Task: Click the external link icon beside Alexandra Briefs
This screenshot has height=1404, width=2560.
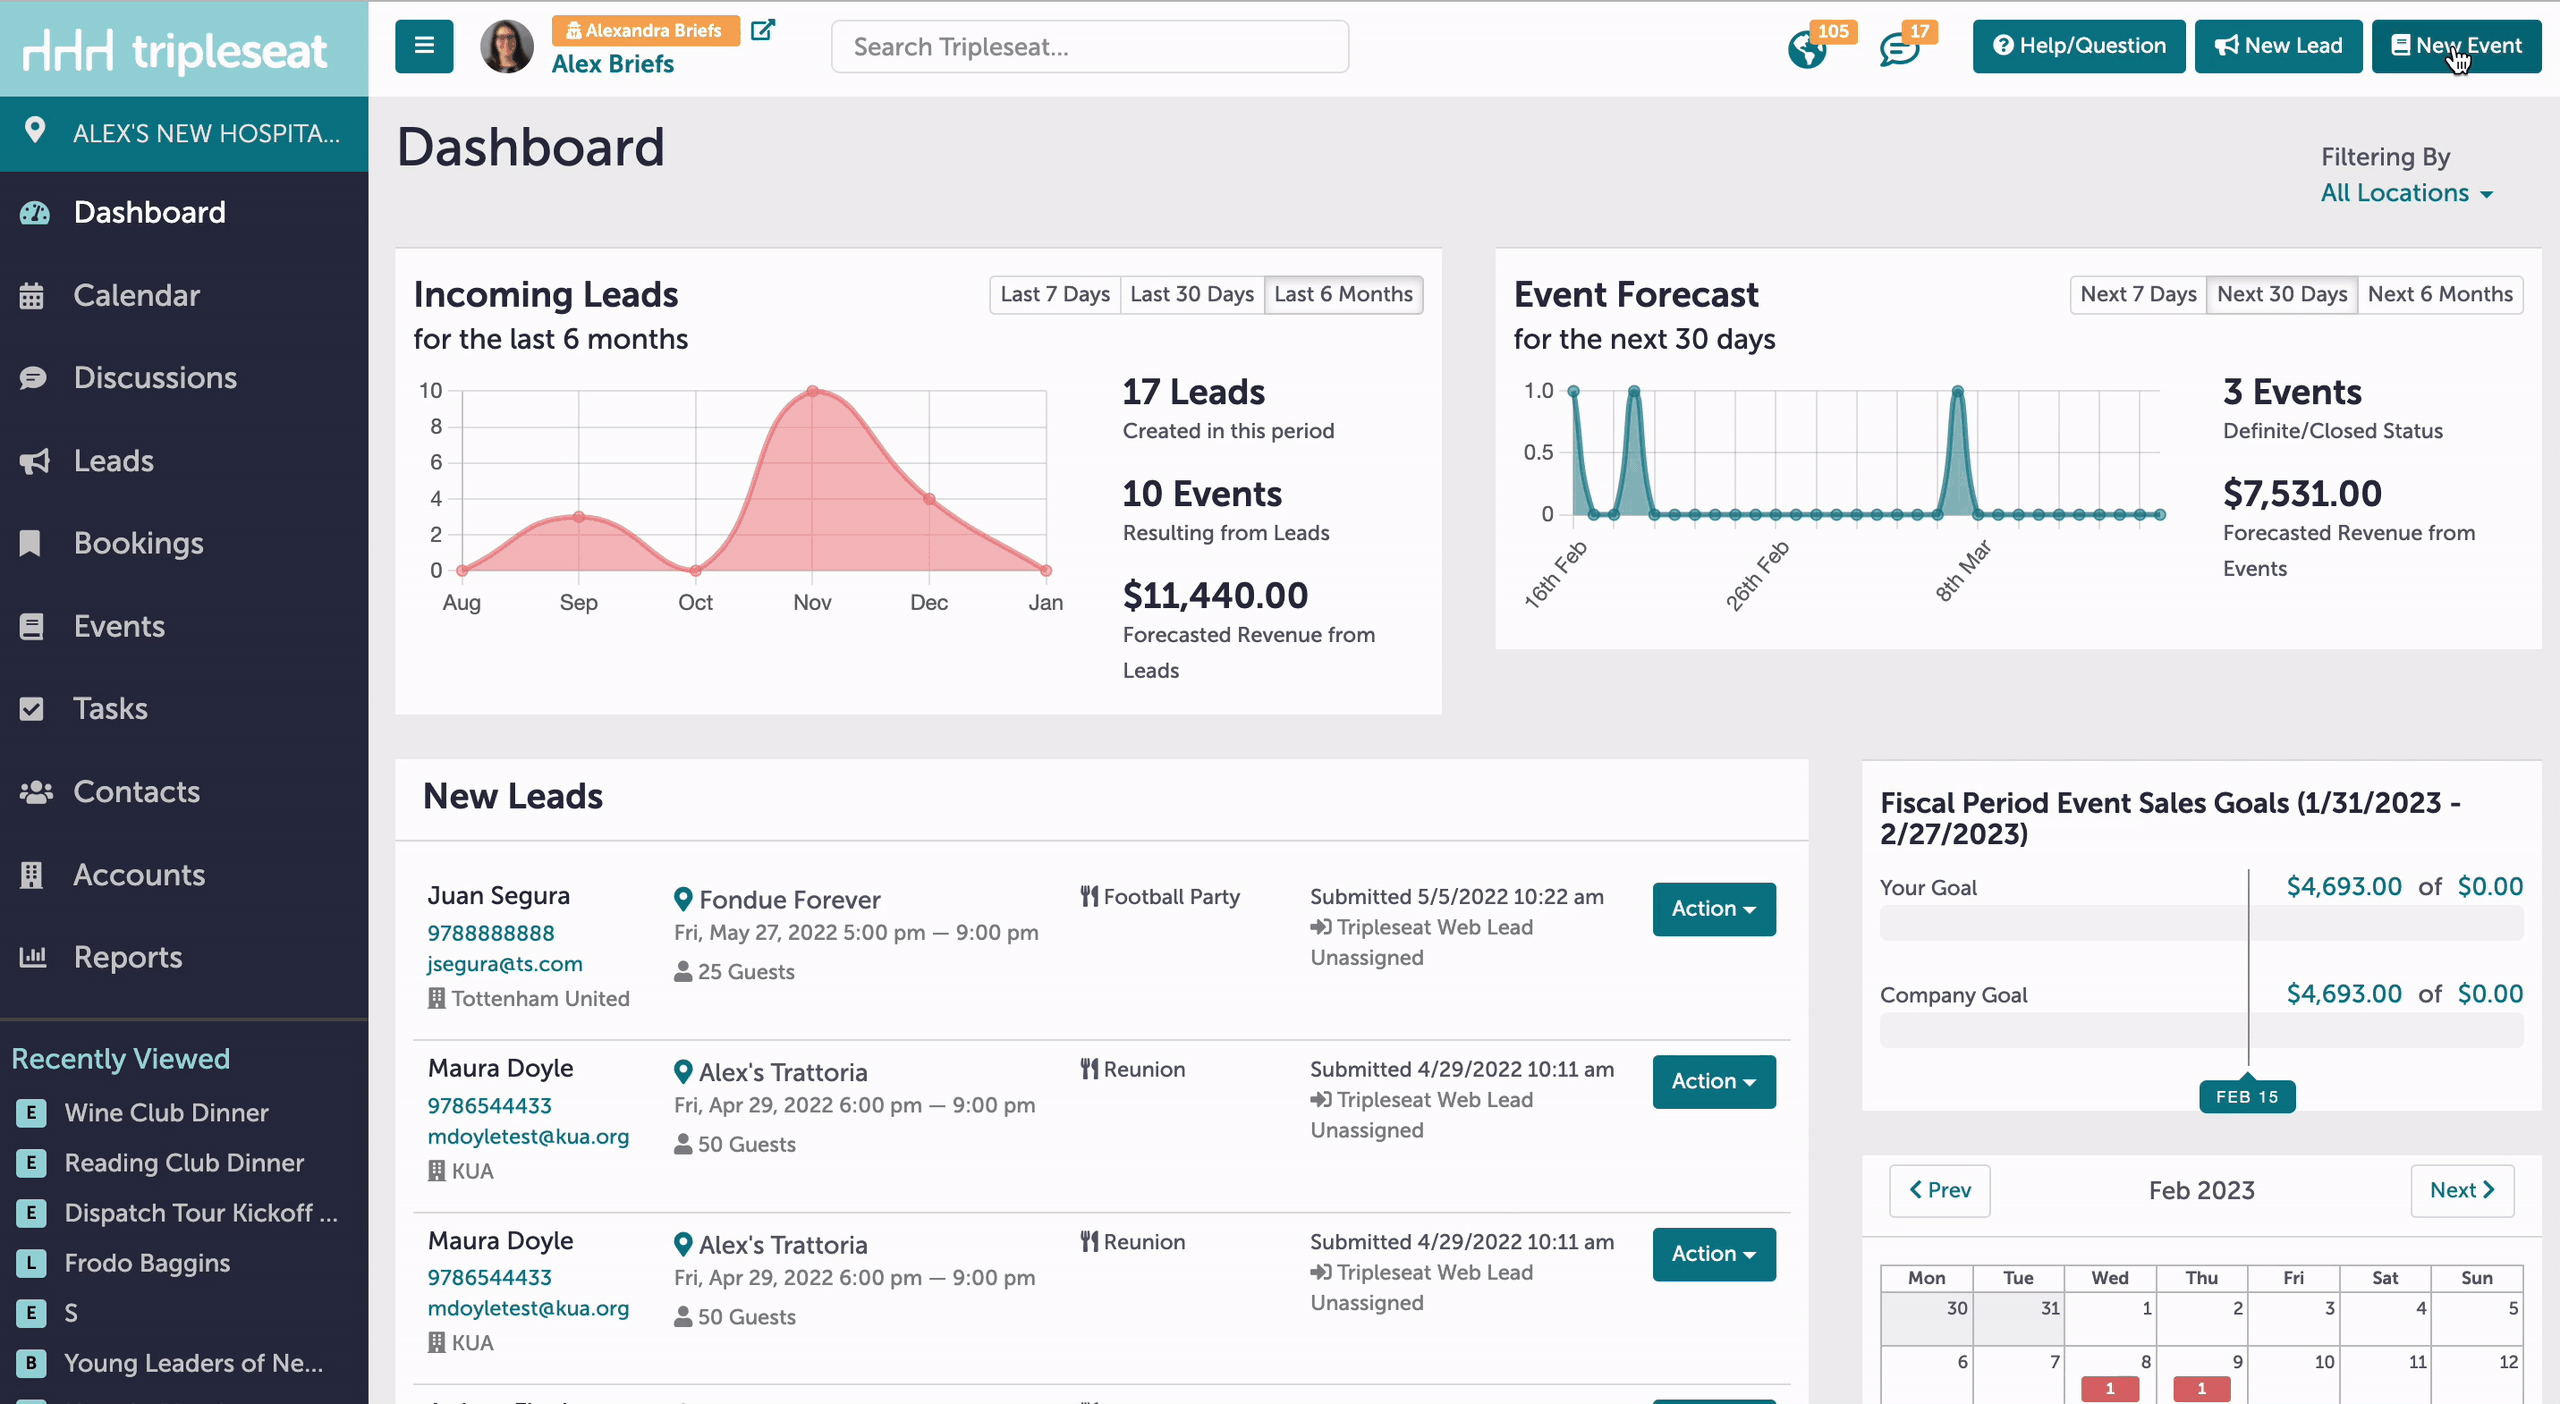Action: (763, 30)
